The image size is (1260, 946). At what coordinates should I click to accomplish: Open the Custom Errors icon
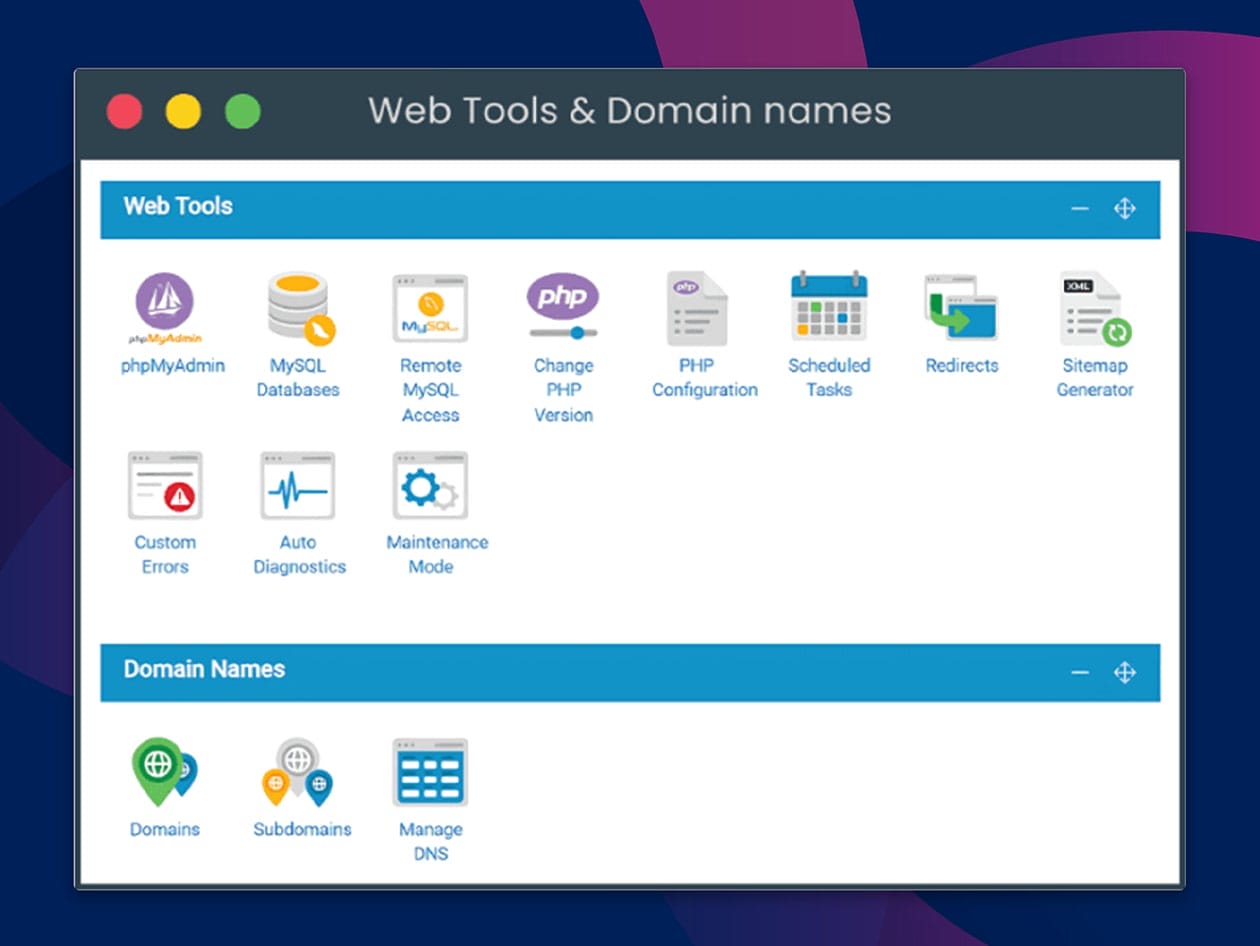(x=165, y=485)
